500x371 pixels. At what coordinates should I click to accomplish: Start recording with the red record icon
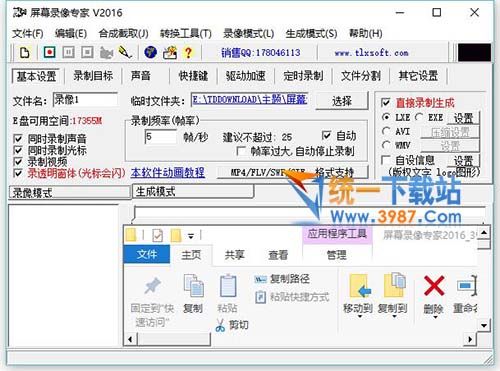49,52
